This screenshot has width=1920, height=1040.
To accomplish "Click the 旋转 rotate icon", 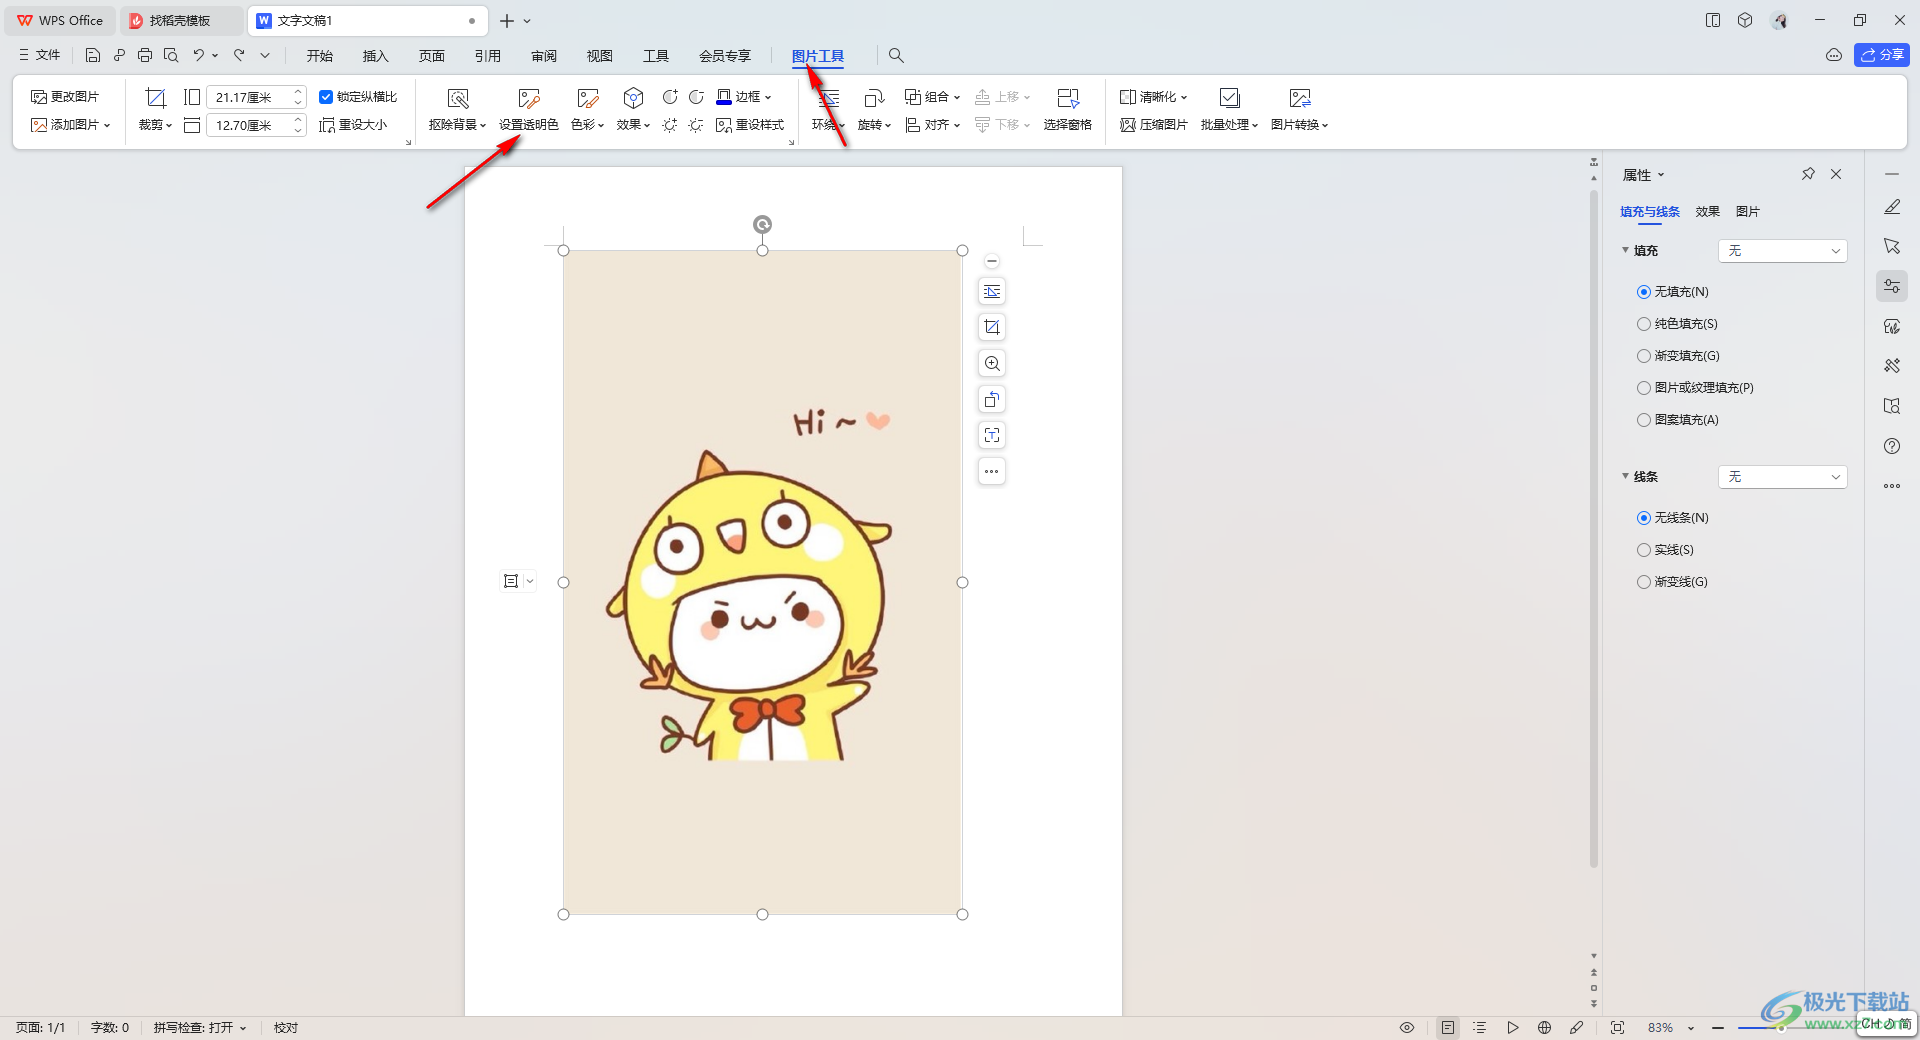I will 874,98.
